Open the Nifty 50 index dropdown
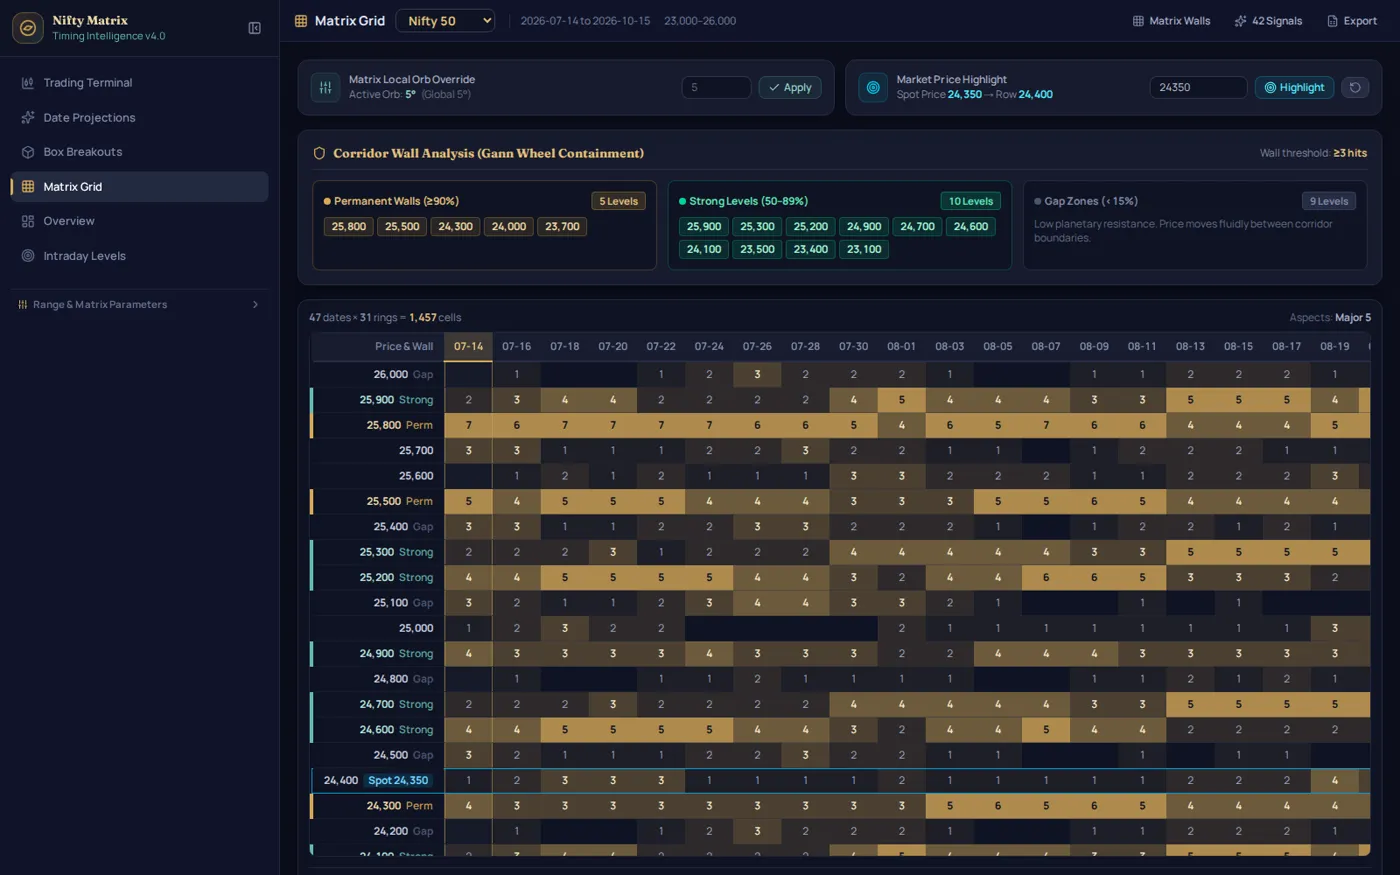Screen dimensions: 1400x875 [445, 21]
